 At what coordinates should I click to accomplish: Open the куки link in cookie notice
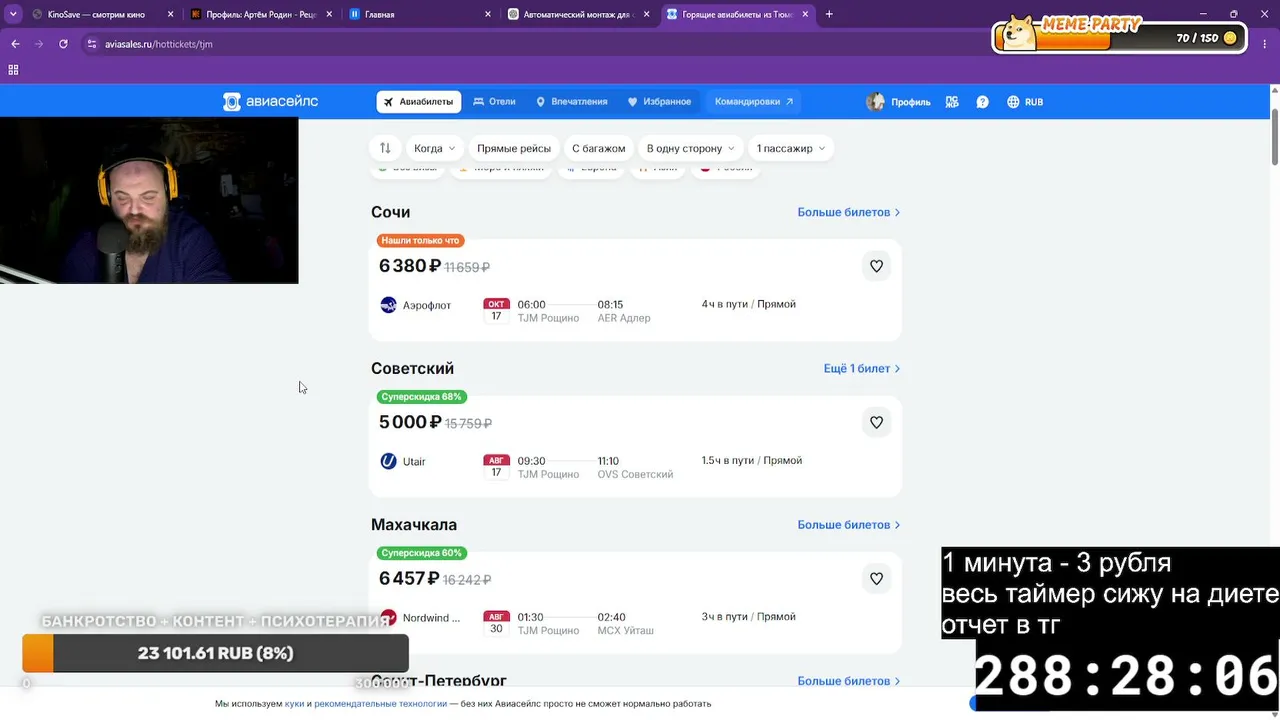[294, 704]
